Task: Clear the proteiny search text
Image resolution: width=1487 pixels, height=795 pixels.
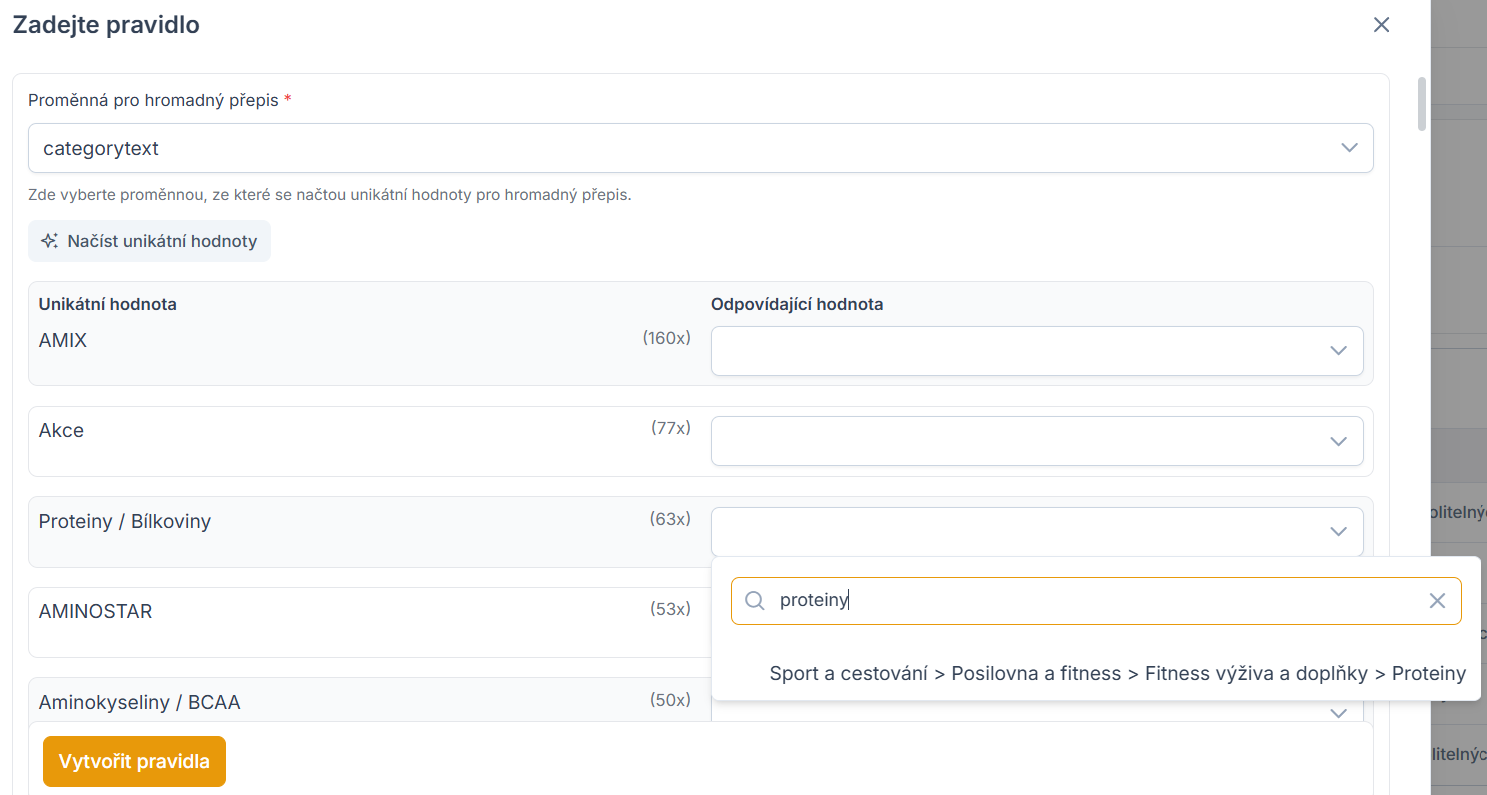Action: (x=1437, y=601)
